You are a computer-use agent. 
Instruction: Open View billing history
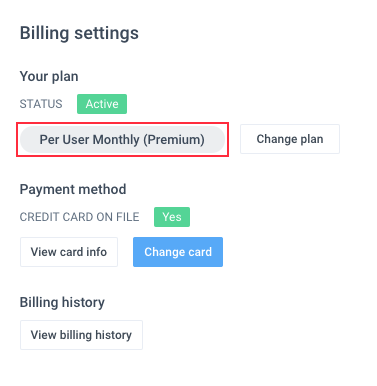click(81, 335)
